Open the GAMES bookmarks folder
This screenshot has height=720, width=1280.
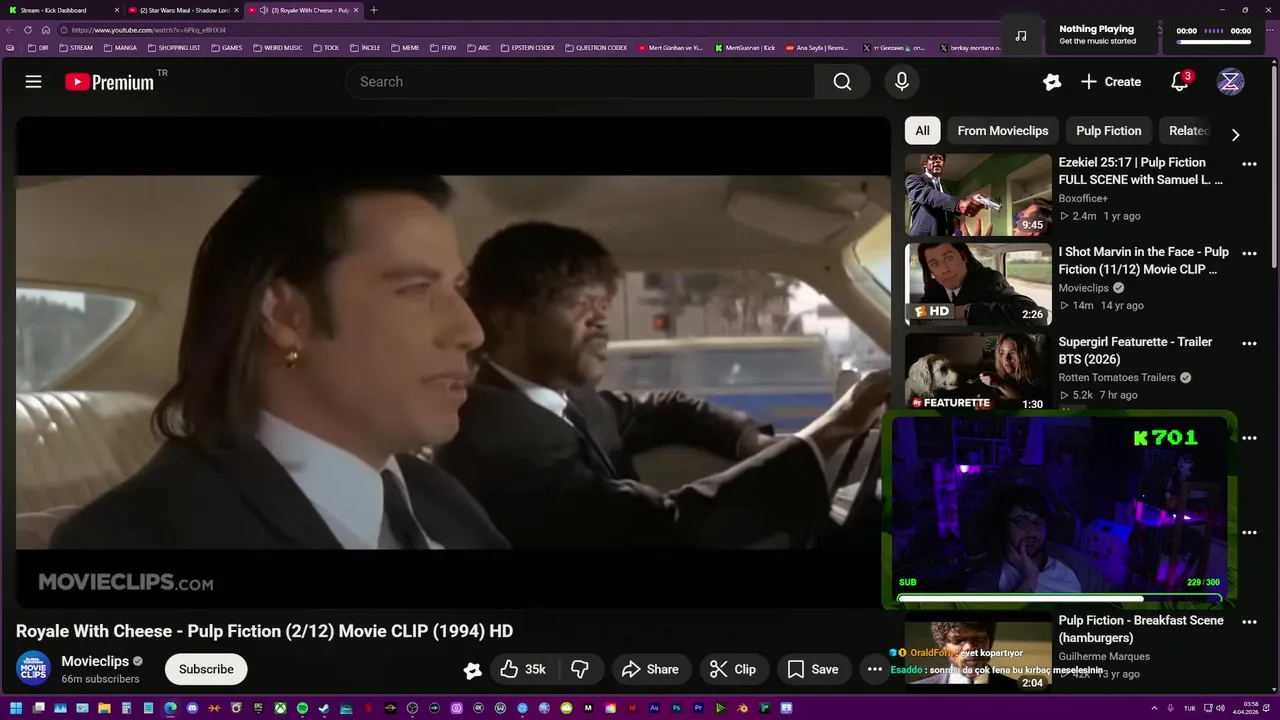coord(226,48)
